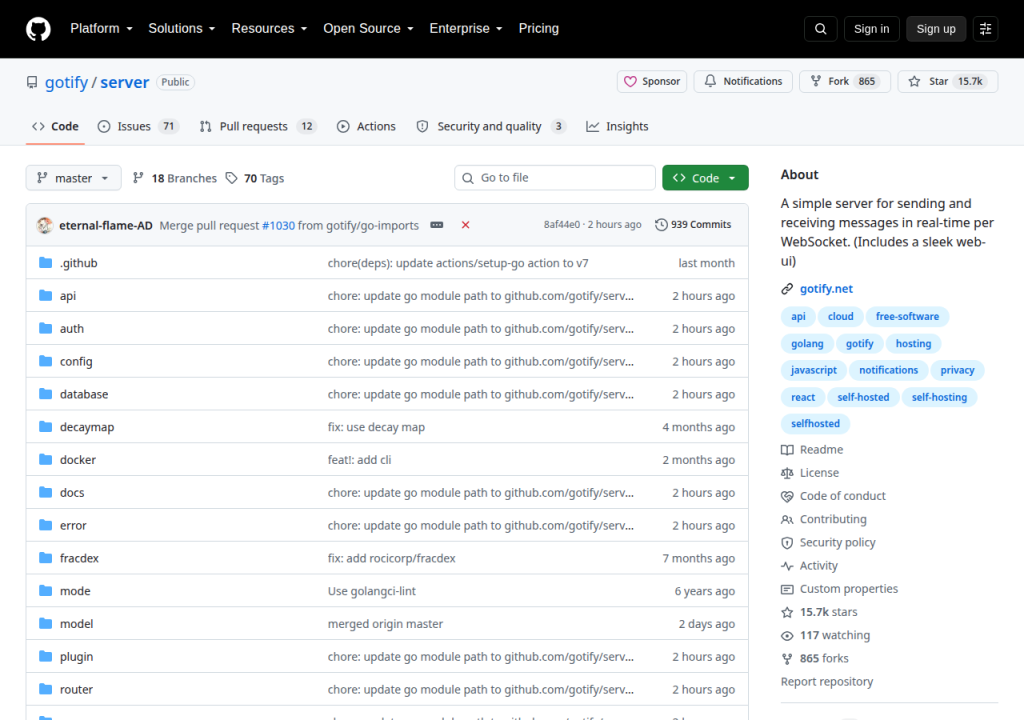
Task: Open Security and quality tab
Action: 491,126
